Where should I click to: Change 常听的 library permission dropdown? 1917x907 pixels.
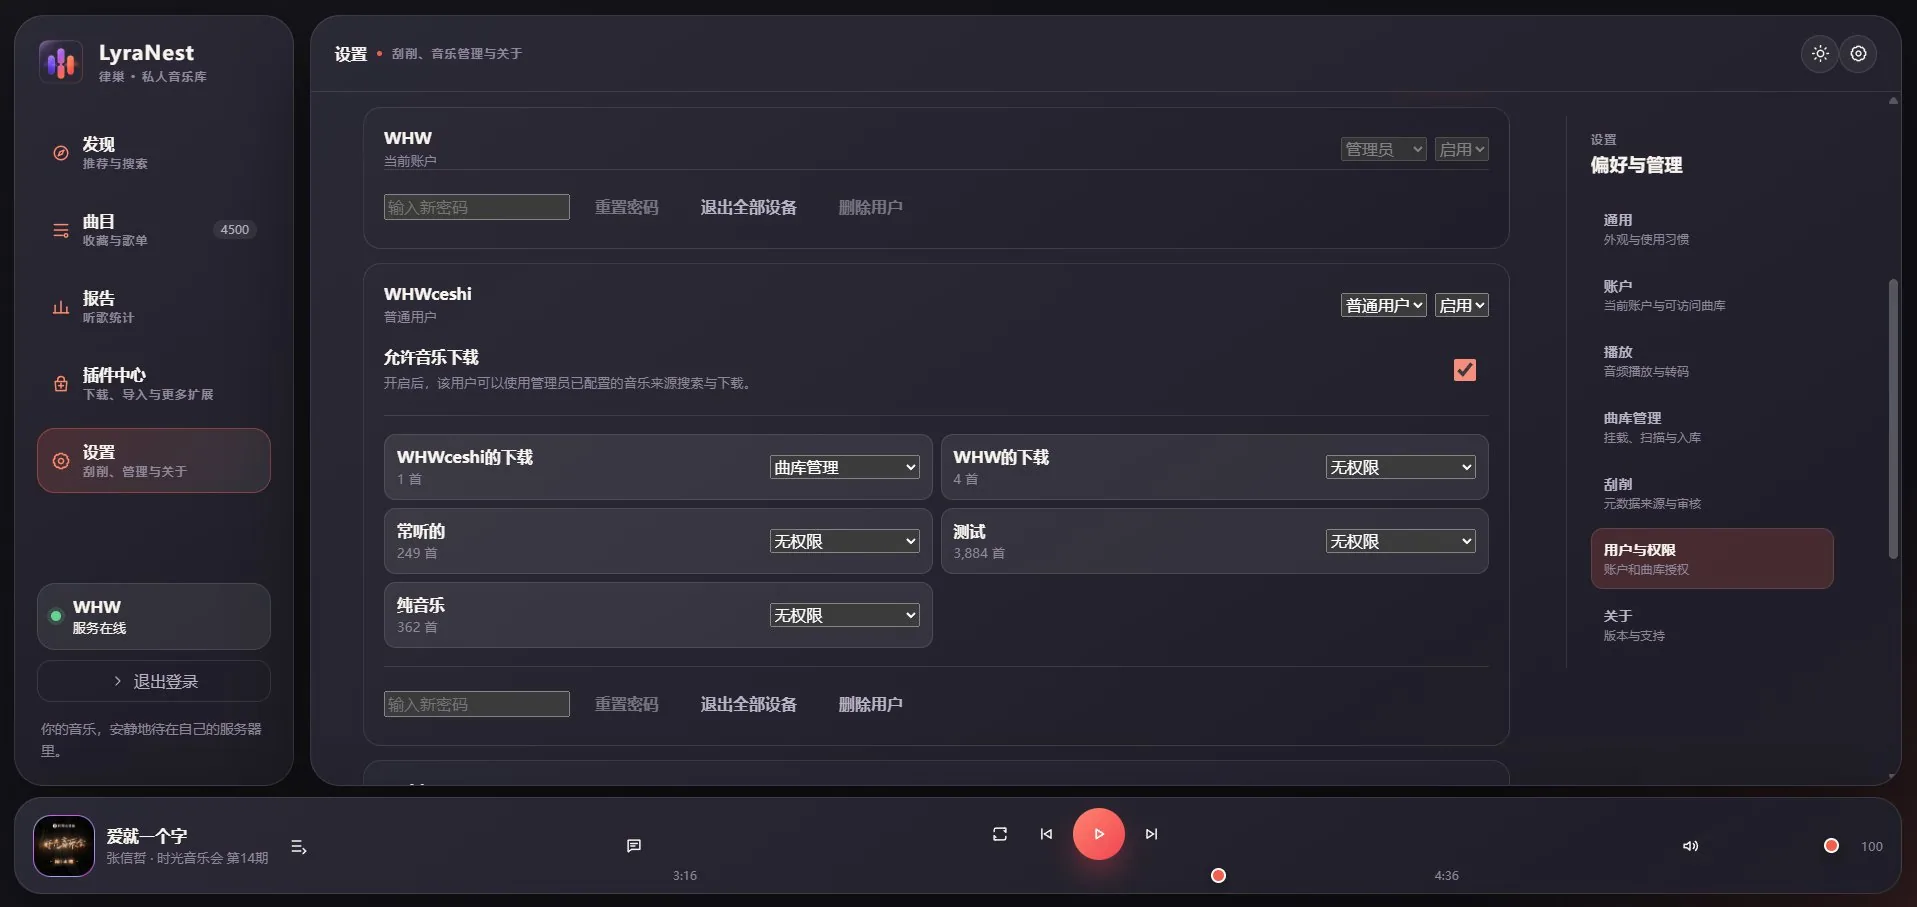click(x=844, y=541)
